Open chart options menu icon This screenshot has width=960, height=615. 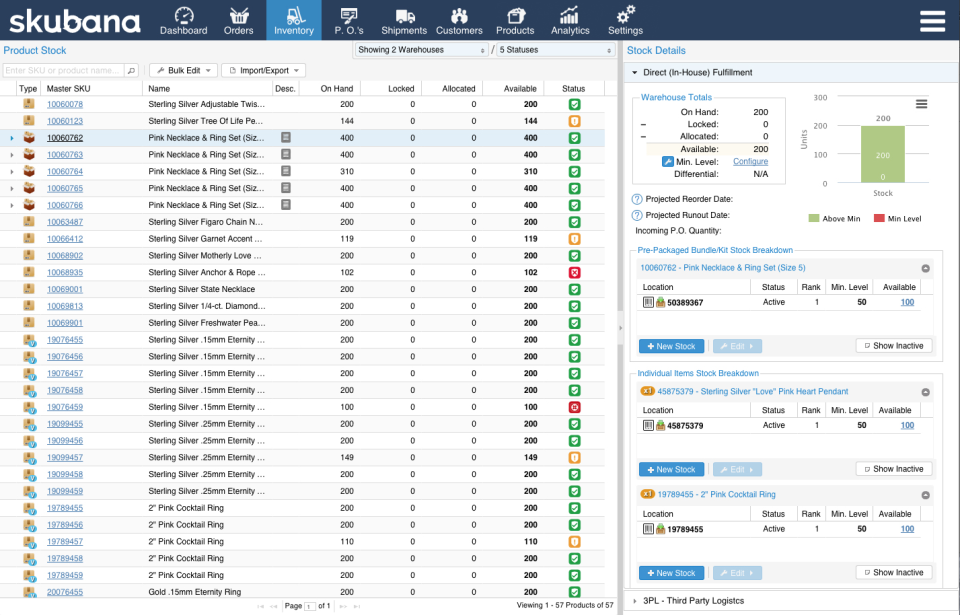pos(921,104)
